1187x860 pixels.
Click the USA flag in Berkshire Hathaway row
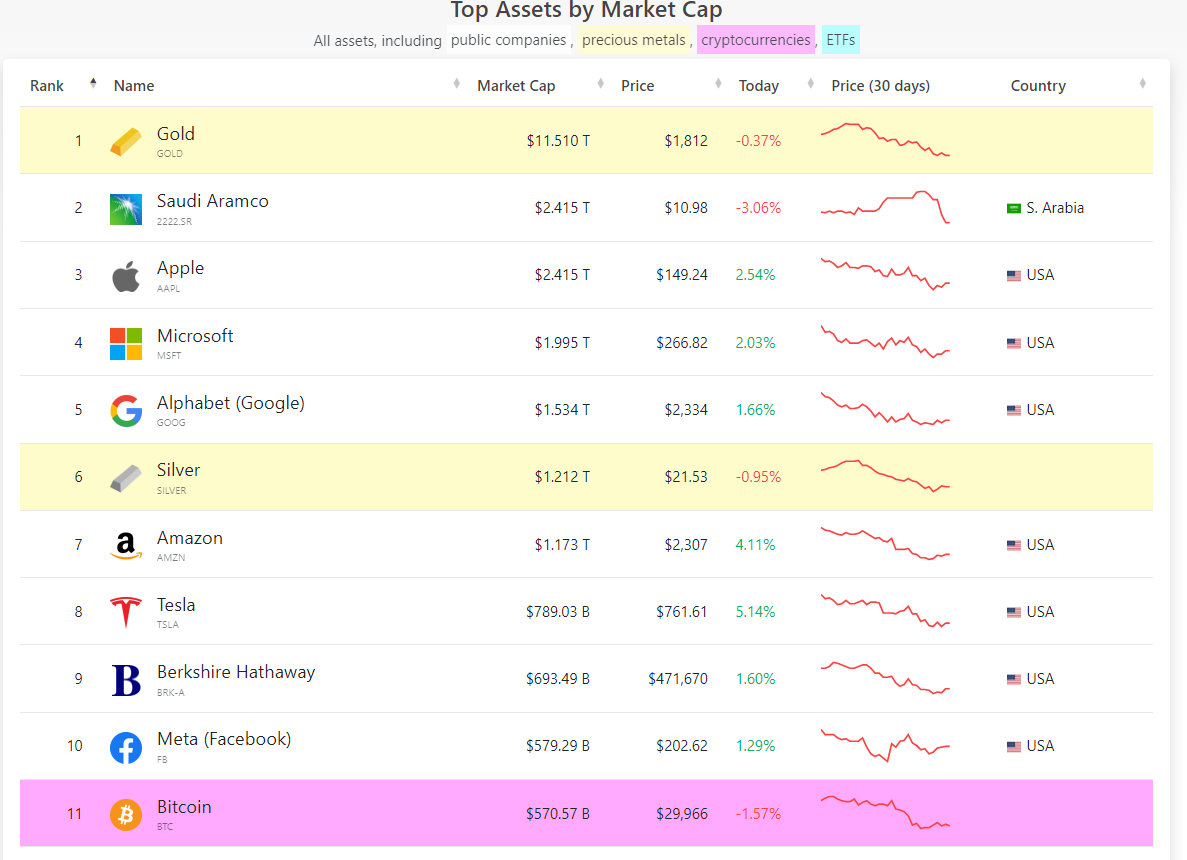pyautogui.click(x=1014, y=679)
